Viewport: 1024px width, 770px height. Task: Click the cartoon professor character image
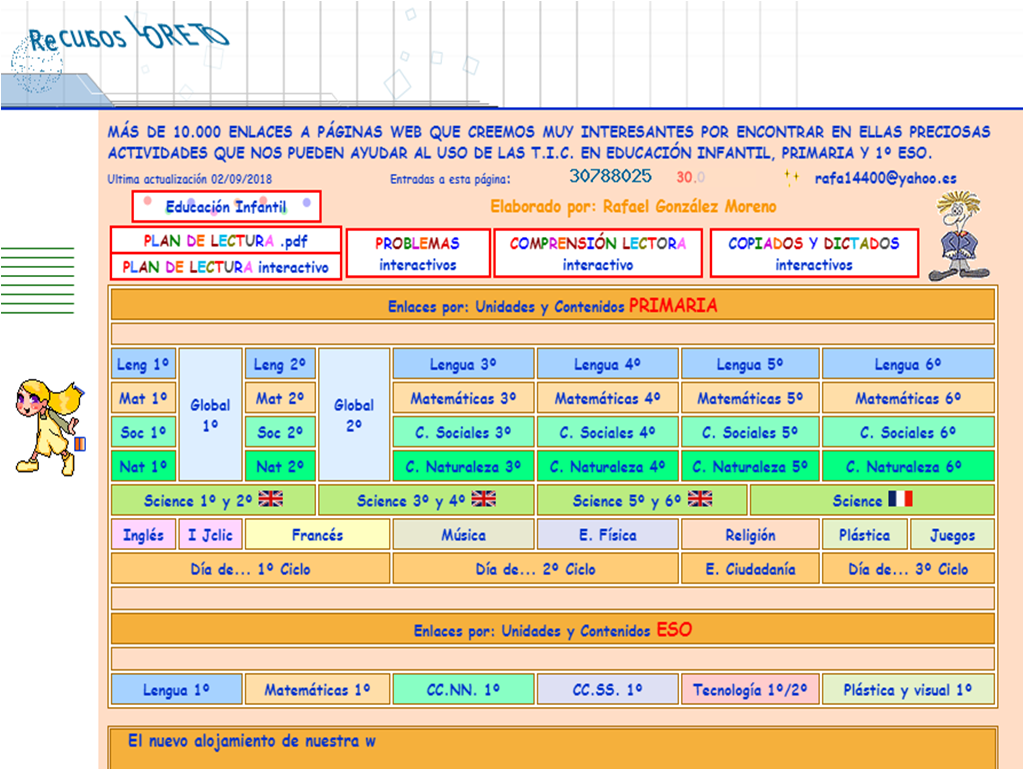(957, 237)
